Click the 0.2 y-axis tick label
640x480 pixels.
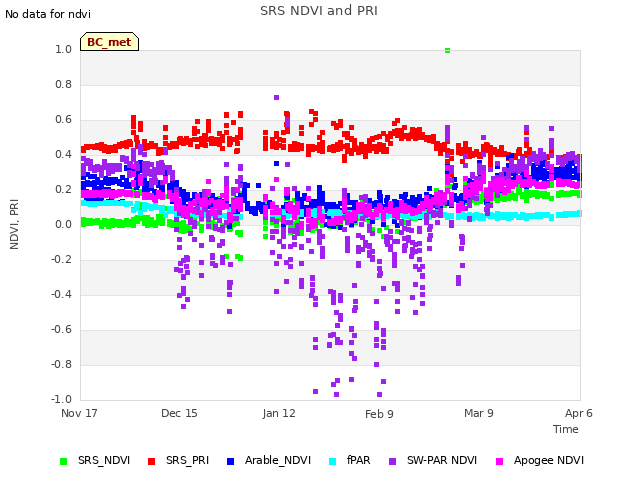[x=64, y=189]
